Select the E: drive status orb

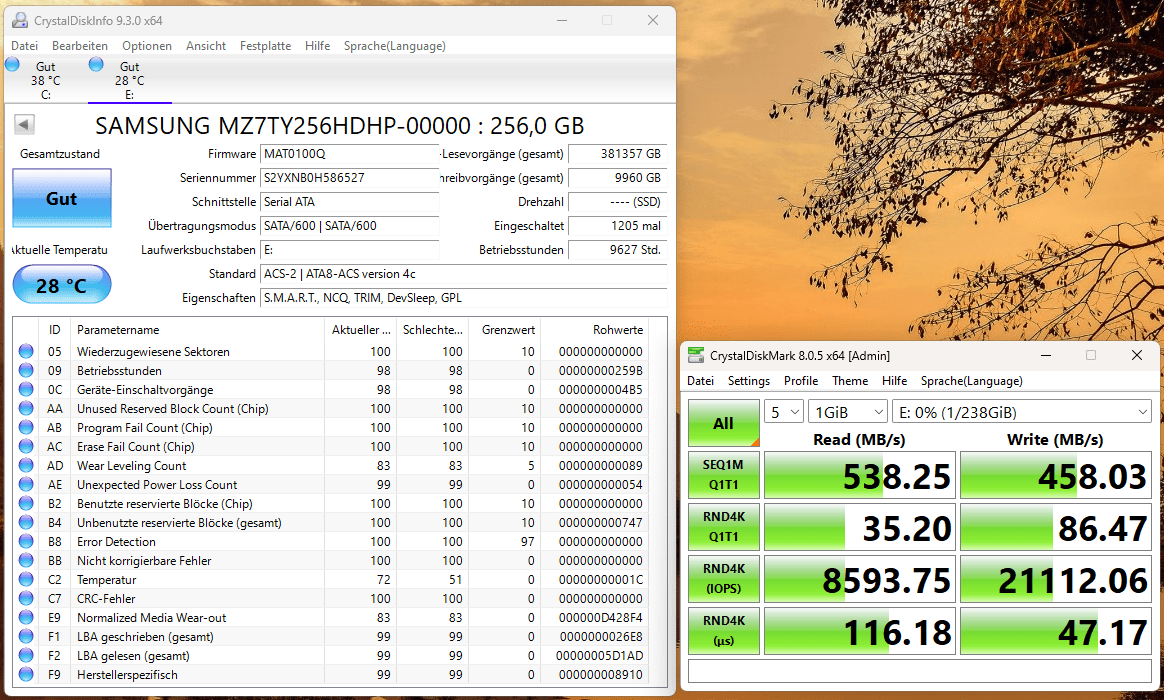pos(96,65)
